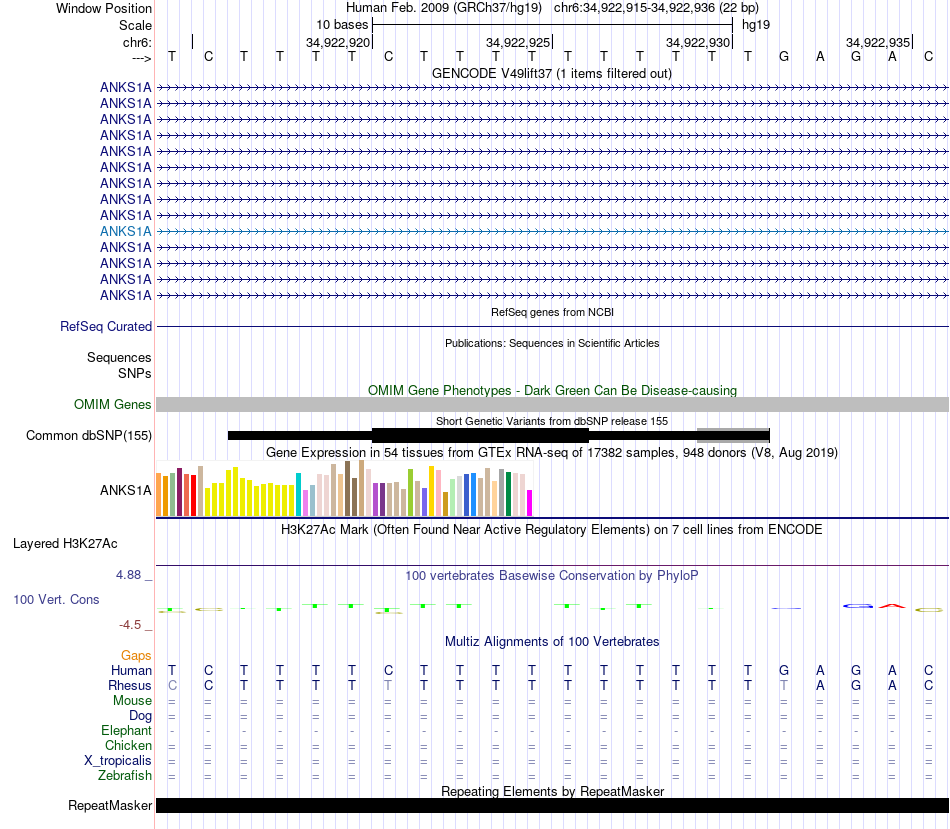Open the Common dbSNP(155) track label

tap(89, 436)
